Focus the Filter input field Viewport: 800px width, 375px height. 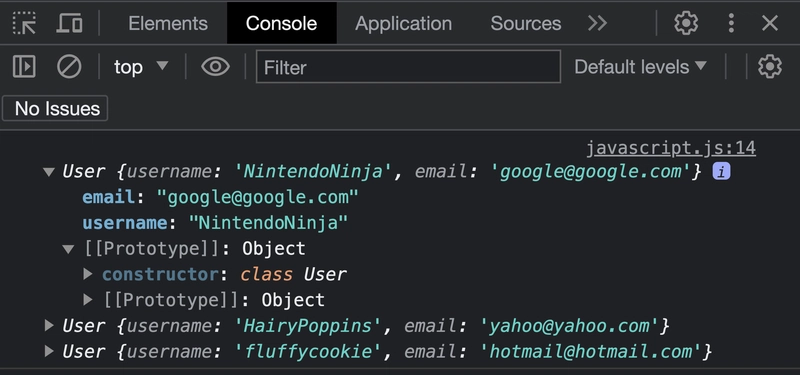click(x=408, y=67)
